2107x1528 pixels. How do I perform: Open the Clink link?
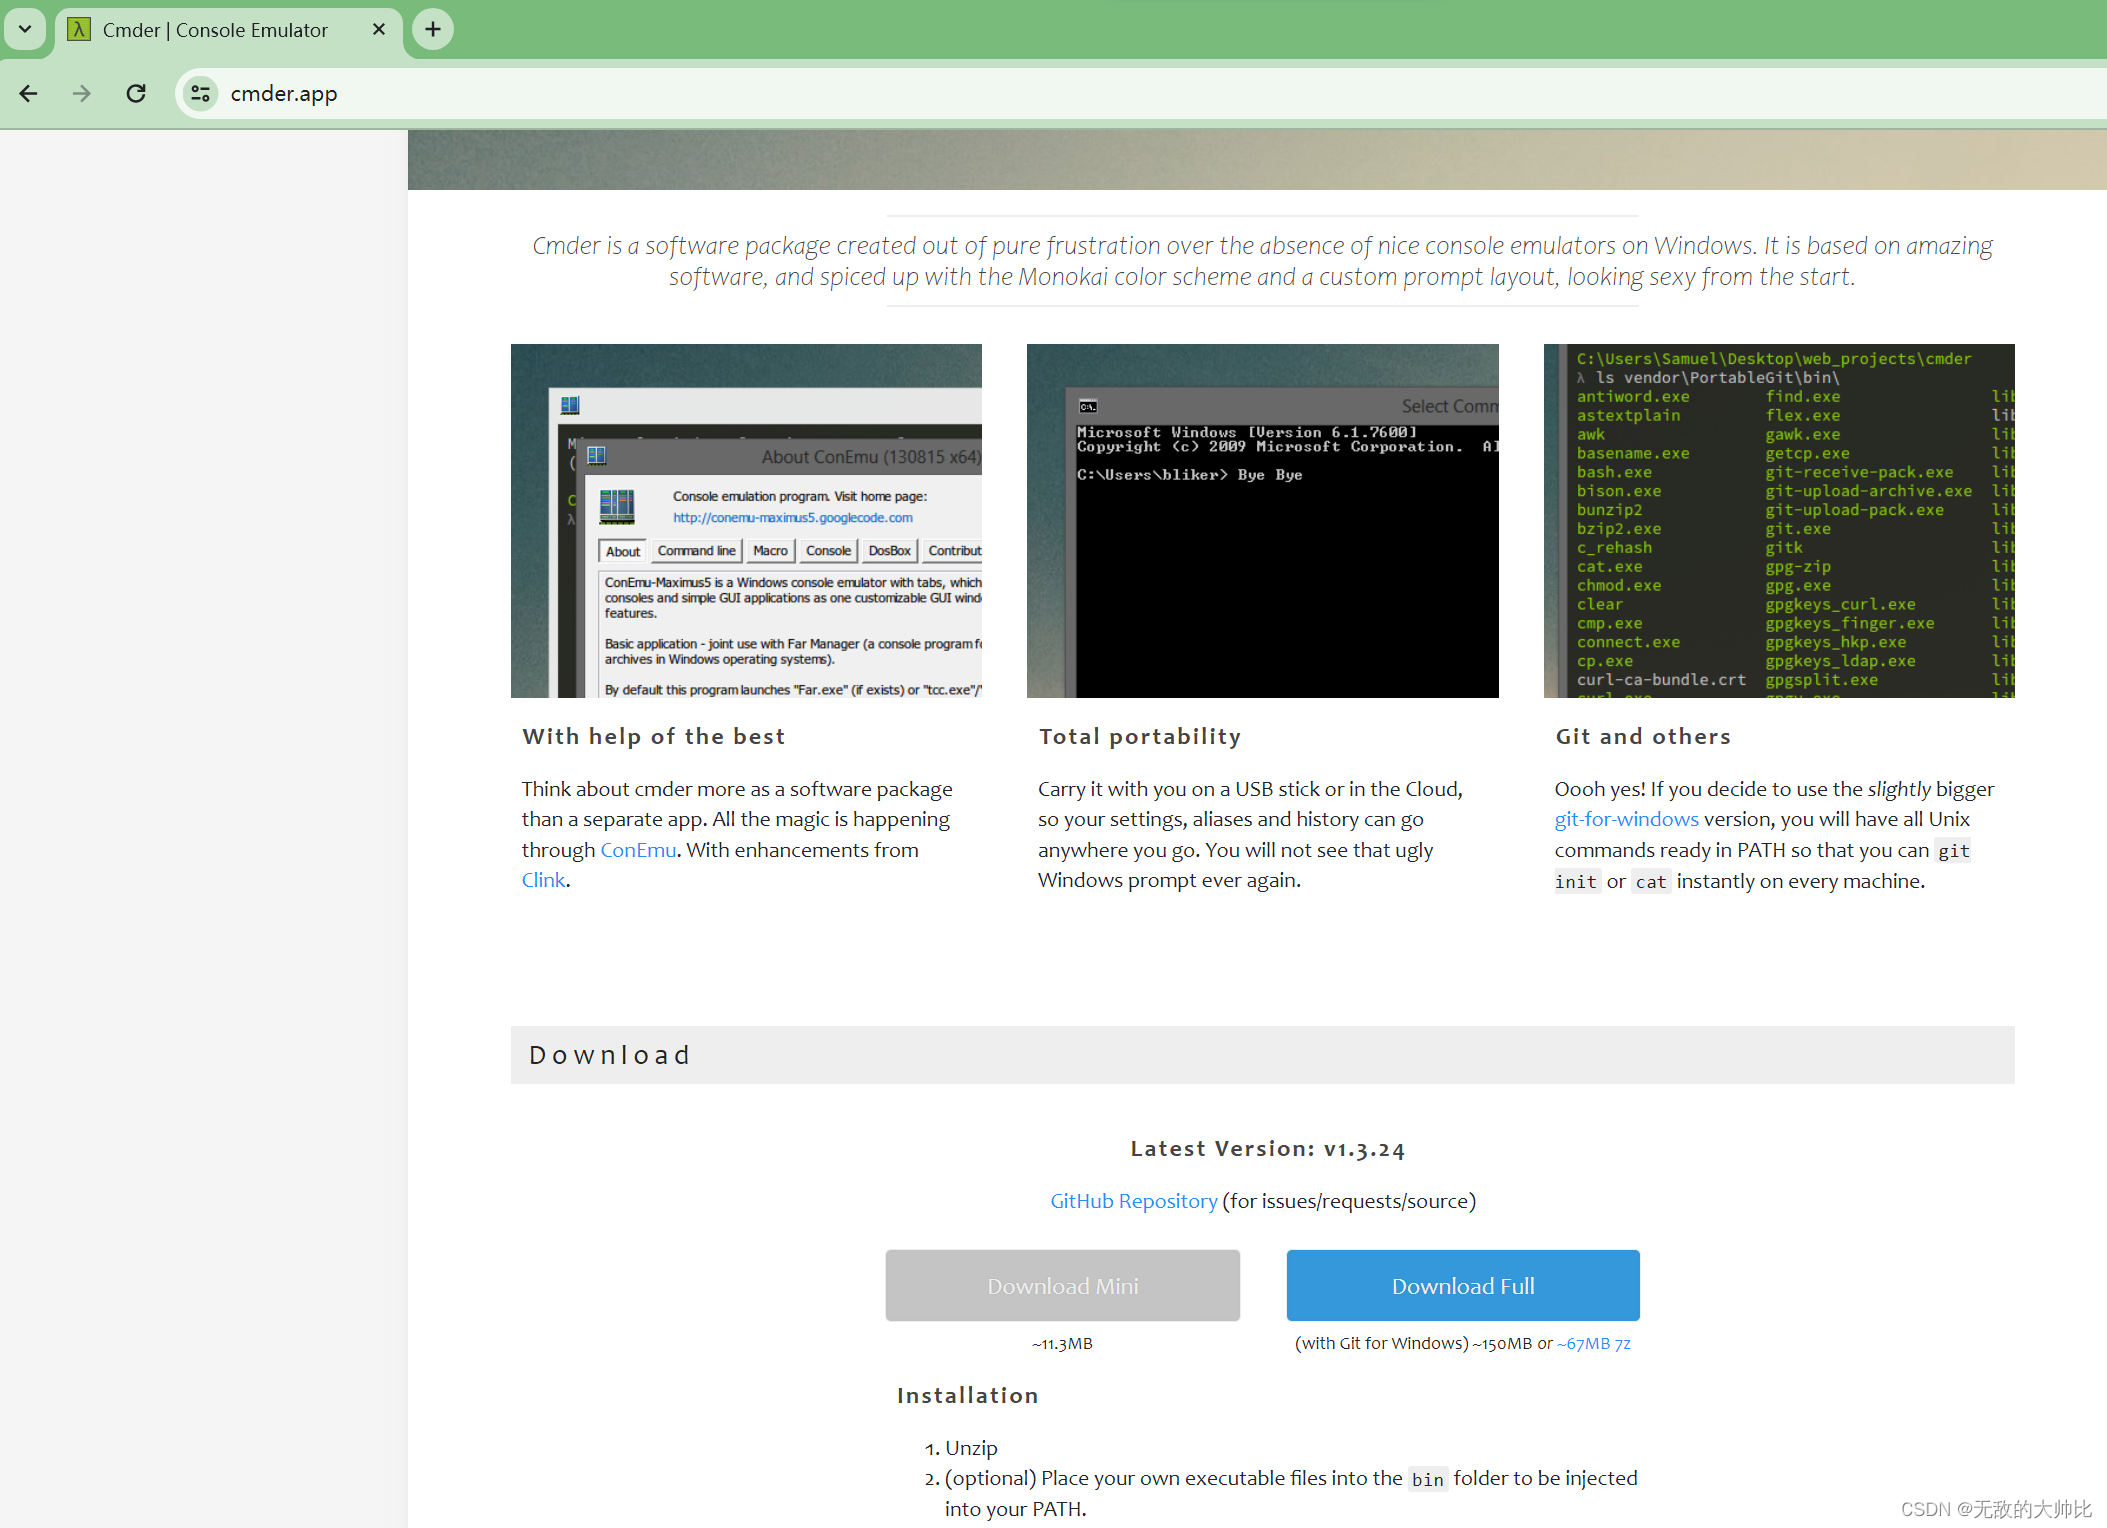[543, 880]
